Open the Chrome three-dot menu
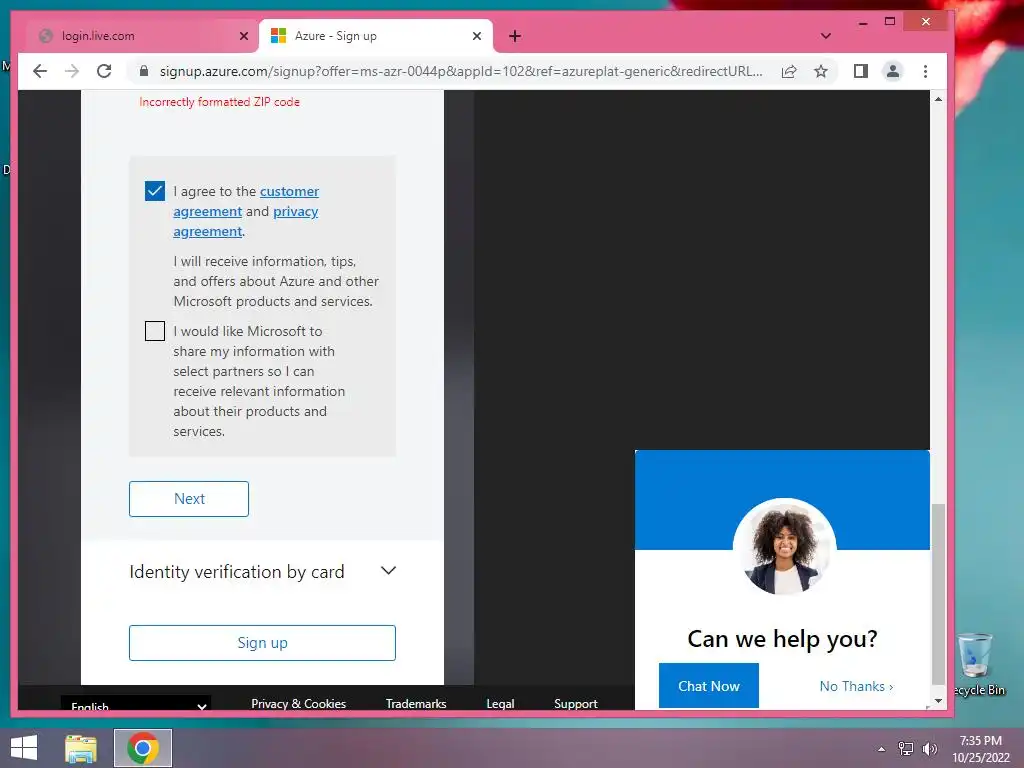Screen dimensions: 1024x768 (925, 71)
